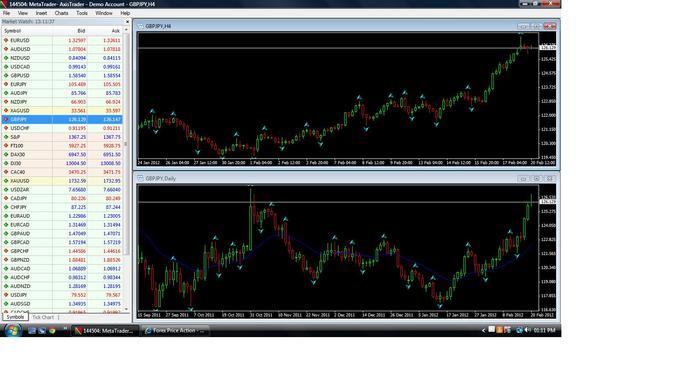Click the GBPJPY,Daily chart window icon

click(x=140, y=178)
